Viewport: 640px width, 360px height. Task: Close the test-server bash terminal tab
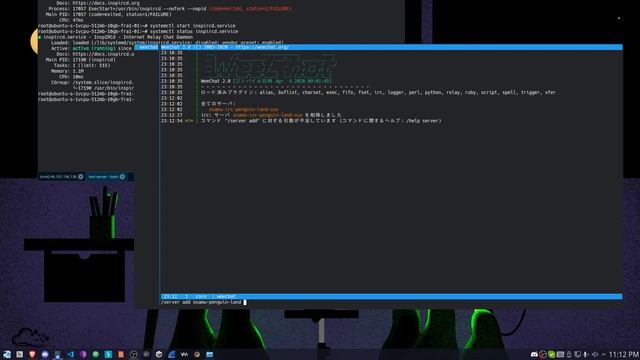[122, 177]
